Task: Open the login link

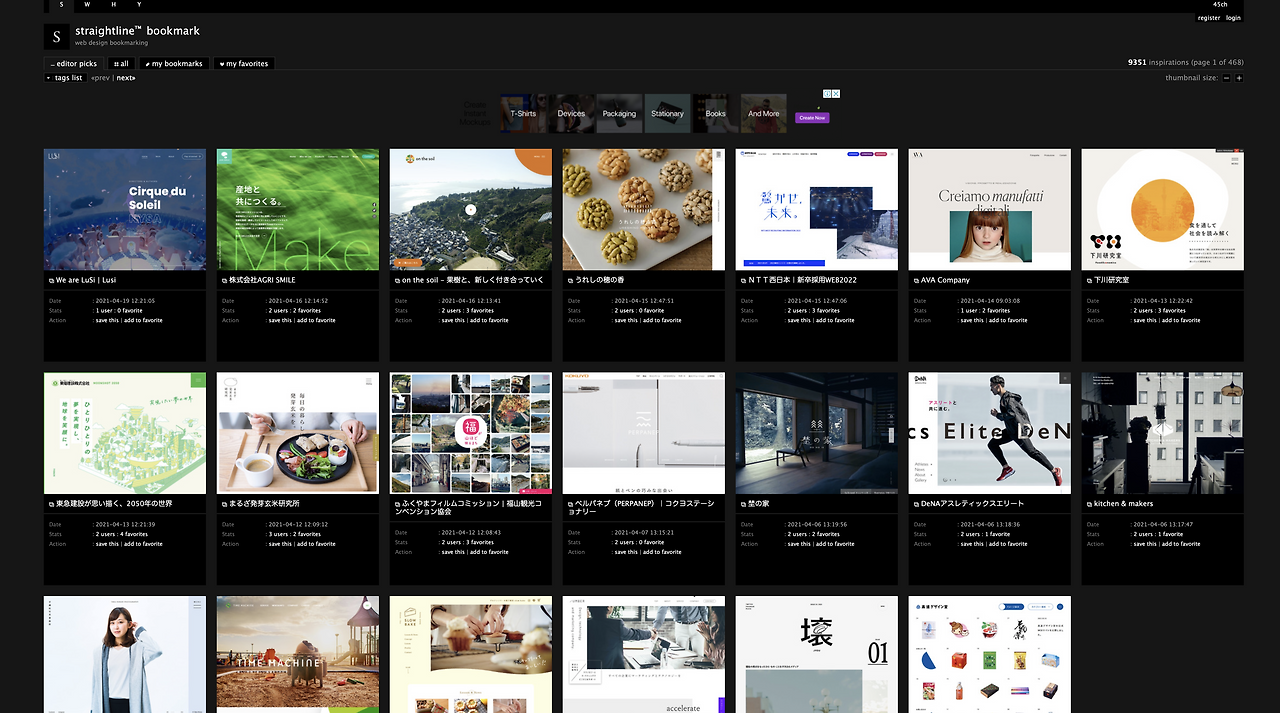Action: tap(1234, 18)
